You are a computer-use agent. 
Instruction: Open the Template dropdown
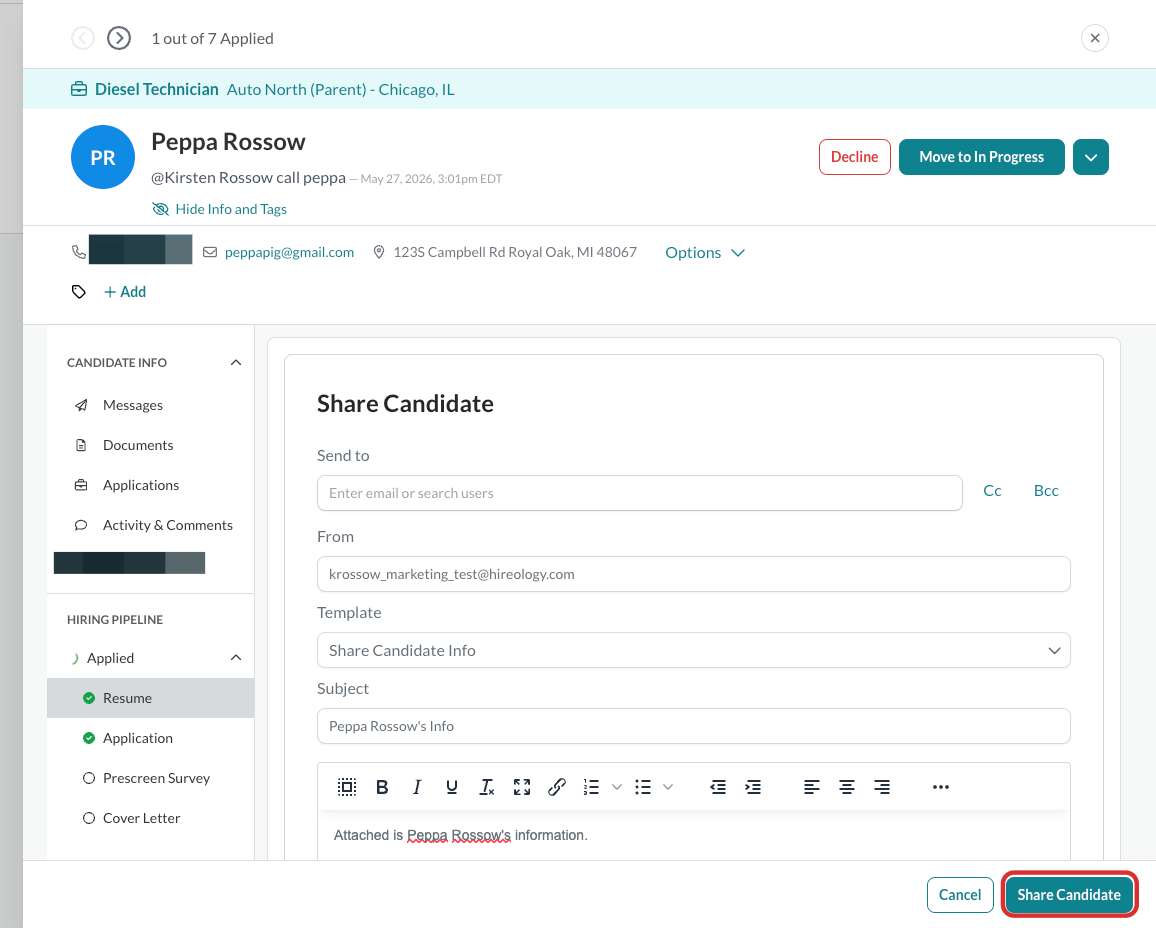[693, 650]
